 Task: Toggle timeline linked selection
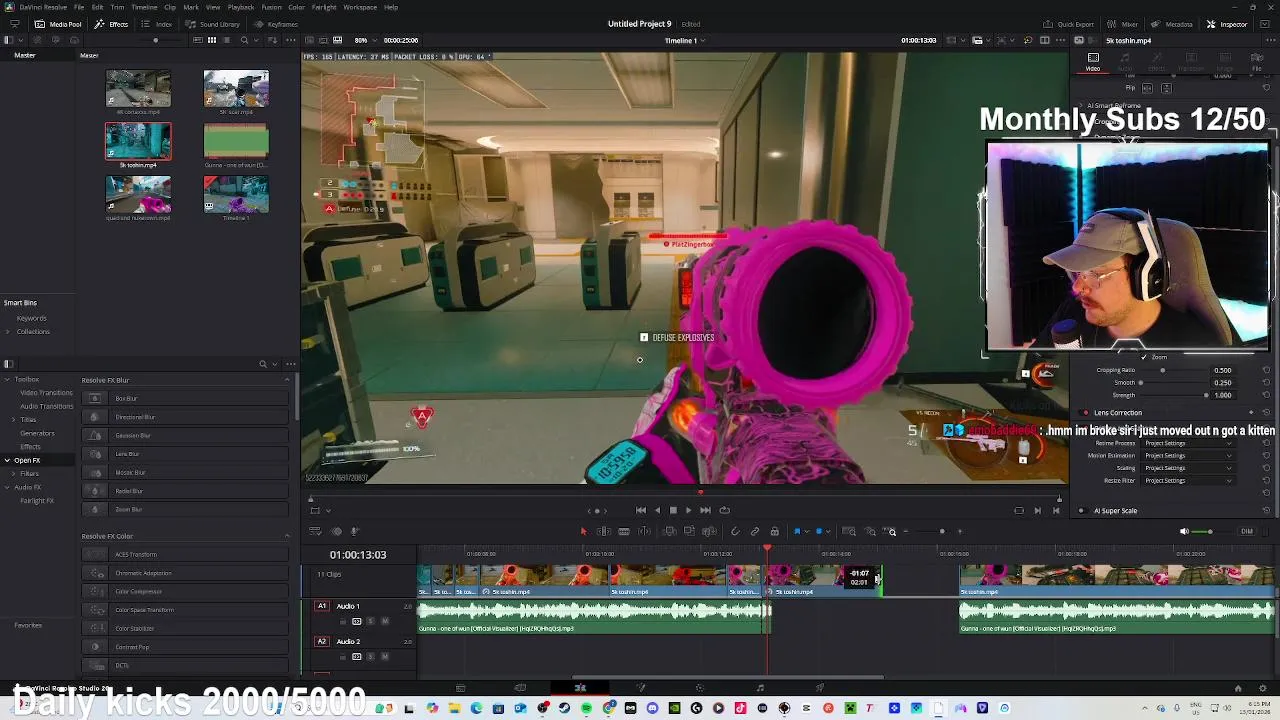755,531
